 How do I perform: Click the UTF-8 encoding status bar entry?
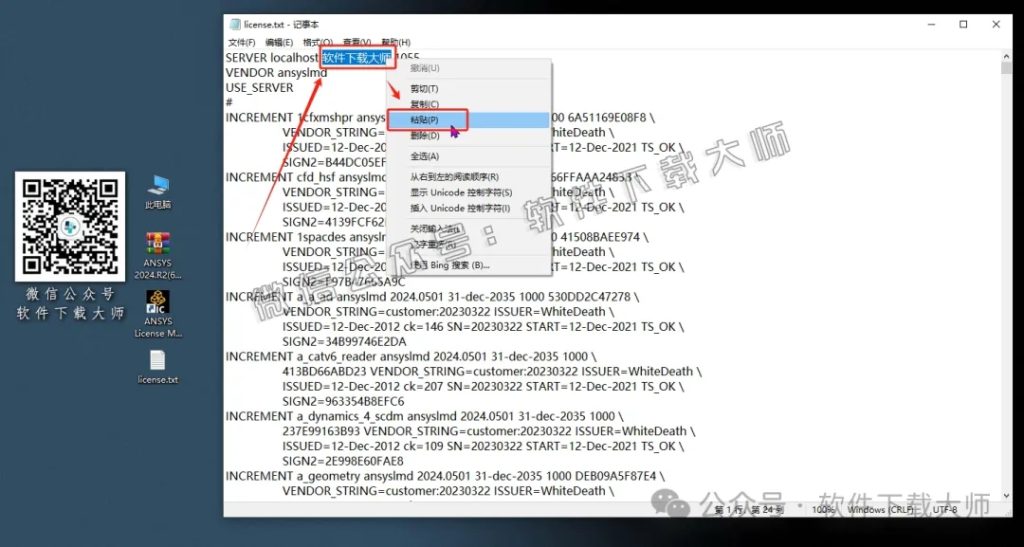coord(945,510)
